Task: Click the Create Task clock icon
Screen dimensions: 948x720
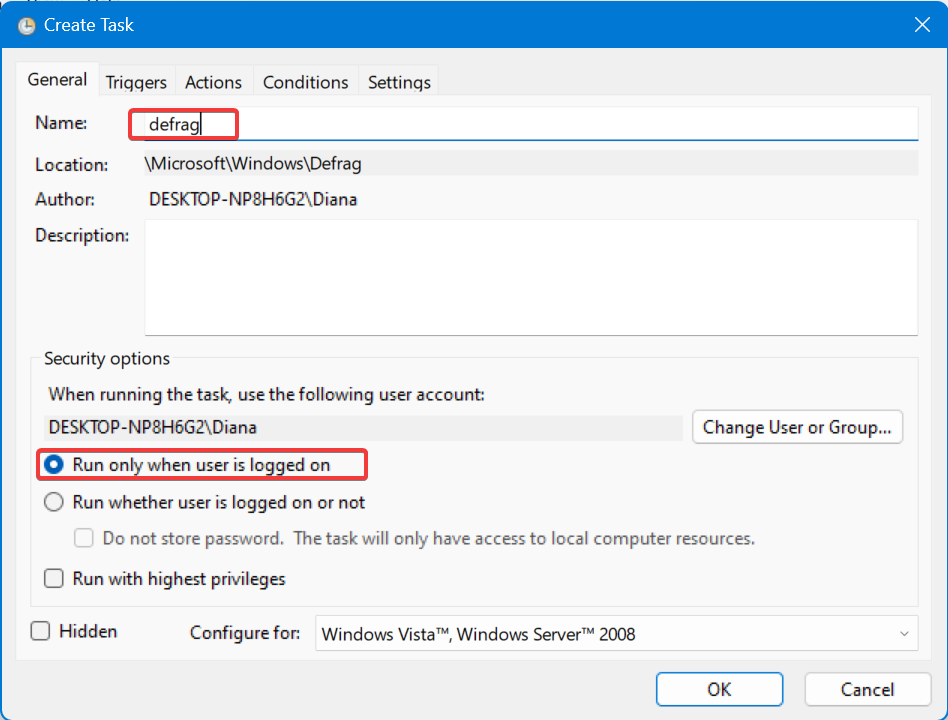Action: 26,26
